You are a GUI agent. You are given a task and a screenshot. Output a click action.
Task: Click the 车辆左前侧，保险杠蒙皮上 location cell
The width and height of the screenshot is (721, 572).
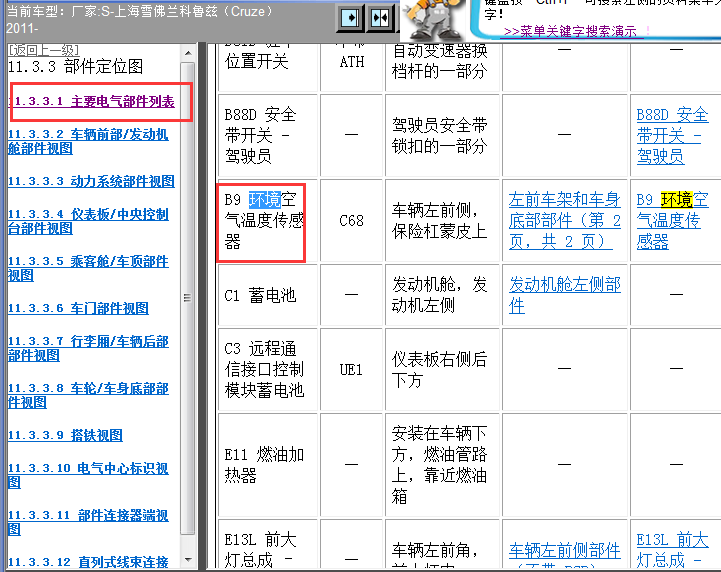pos(443,221)
